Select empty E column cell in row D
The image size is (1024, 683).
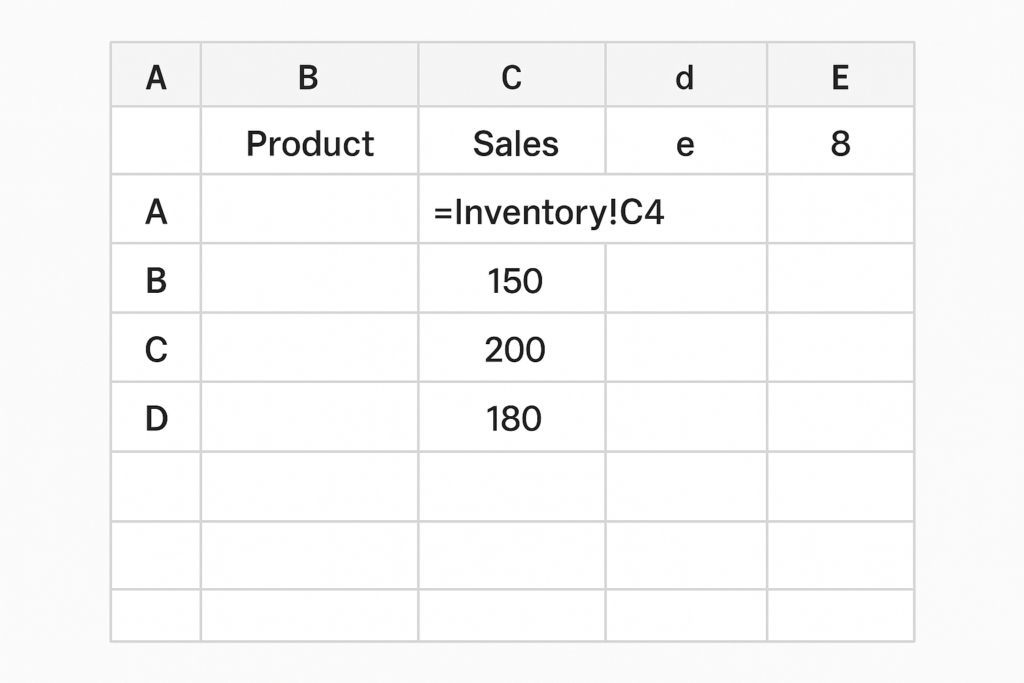point(840,417)
